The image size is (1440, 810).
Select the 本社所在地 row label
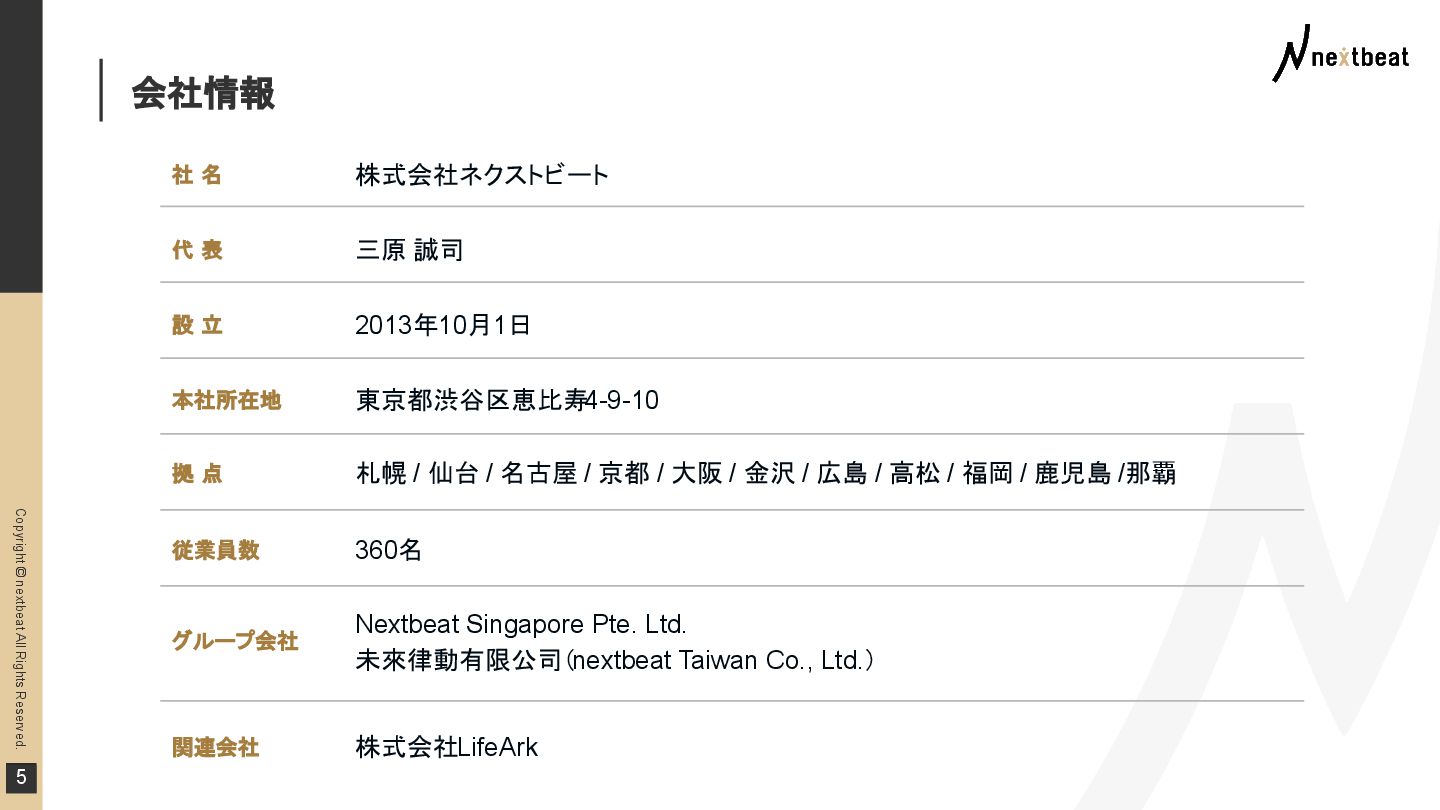pos(226,401)
